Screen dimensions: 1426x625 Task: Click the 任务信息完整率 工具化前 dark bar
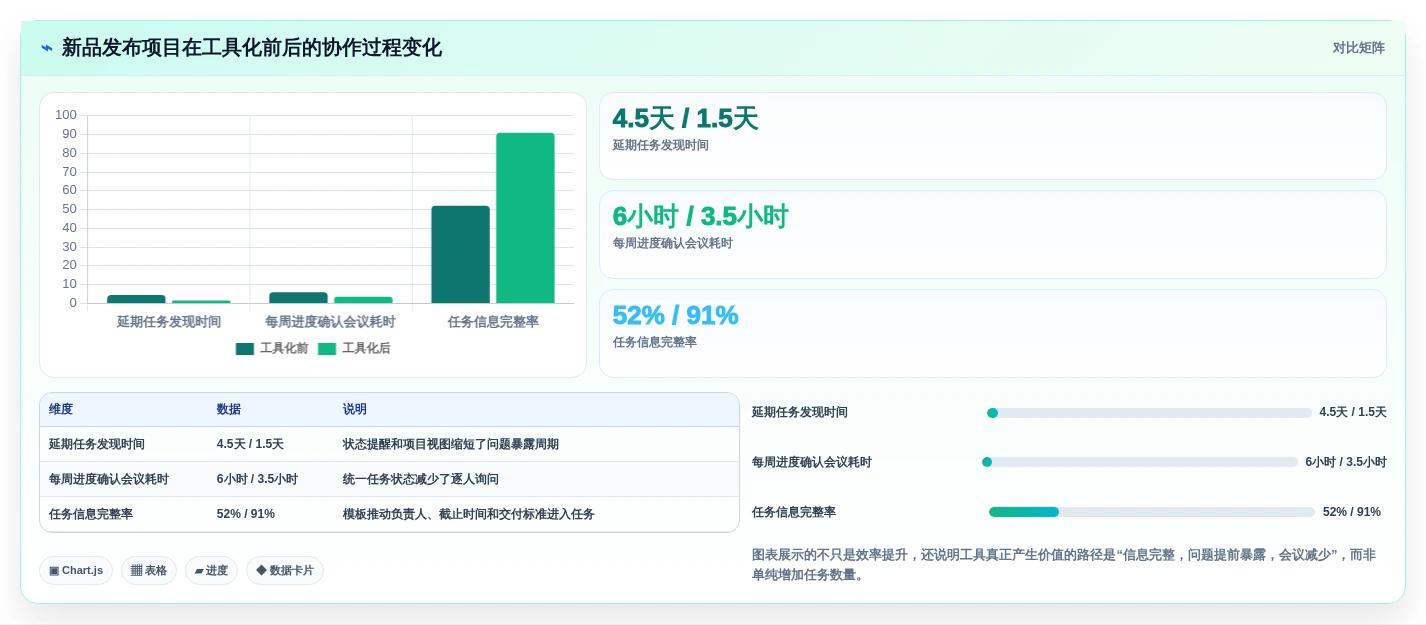[461, 254]
